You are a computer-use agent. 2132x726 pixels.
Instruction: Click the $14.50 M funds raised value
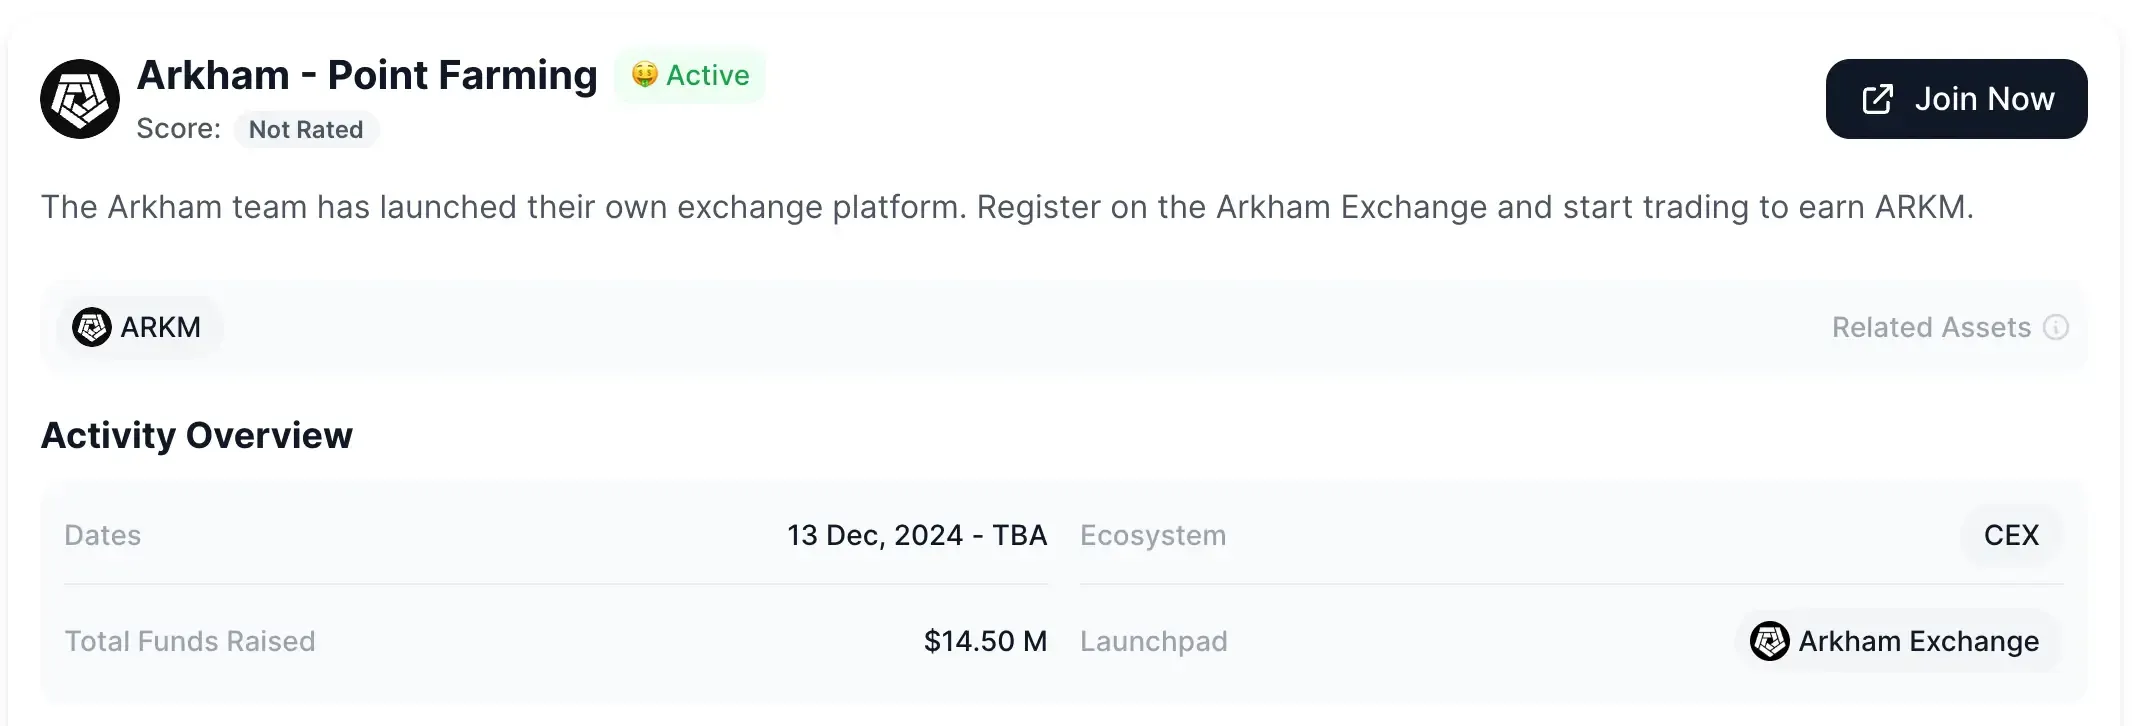[x=985, y=641]
